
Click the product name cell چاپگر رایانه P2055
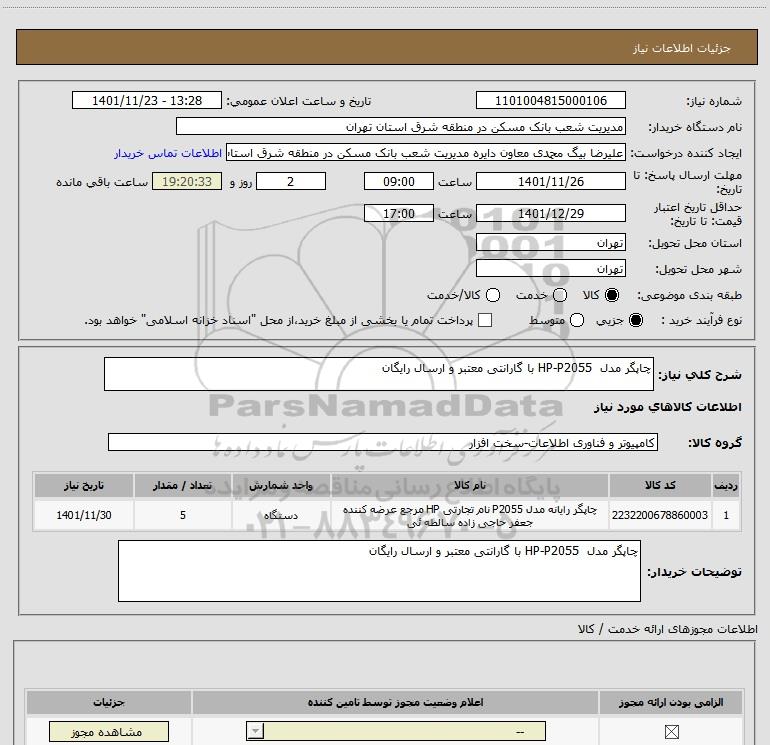[470, 516]
